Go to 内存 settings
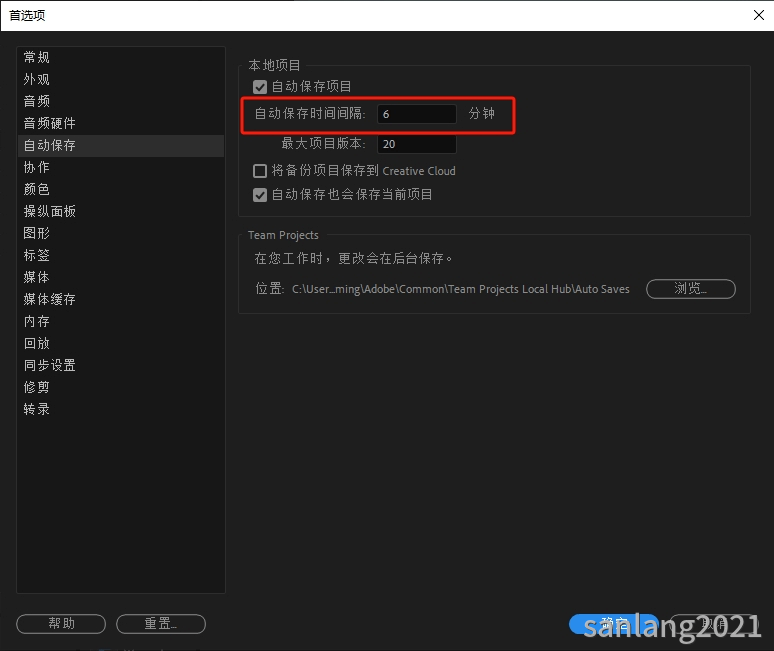Image resolution: width=774 pixels, height=651 pixels. pyautogui.click(x=120, y=321)
